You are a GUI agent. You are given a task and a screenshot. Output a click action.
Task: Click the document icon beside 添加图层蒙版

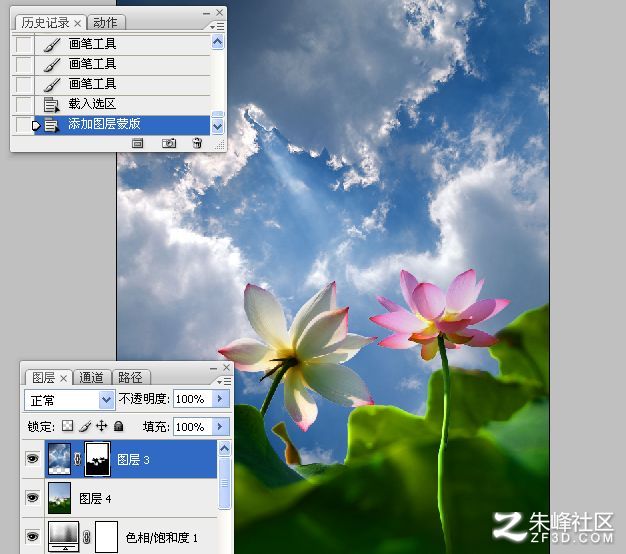pyautogui.click(x=51, y=125)
